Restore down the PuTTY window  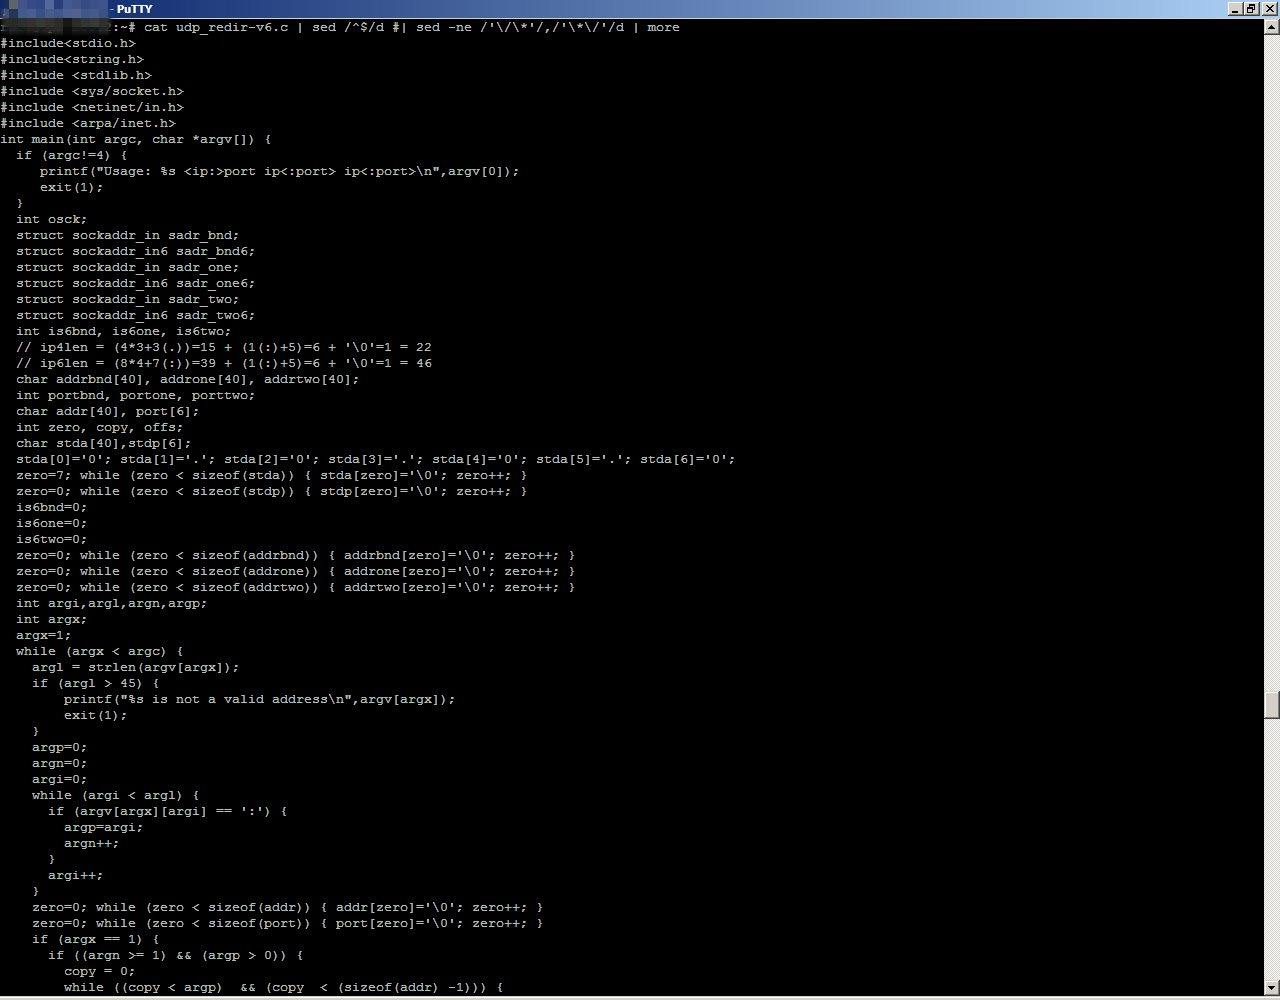click(x=1250, y=8)
